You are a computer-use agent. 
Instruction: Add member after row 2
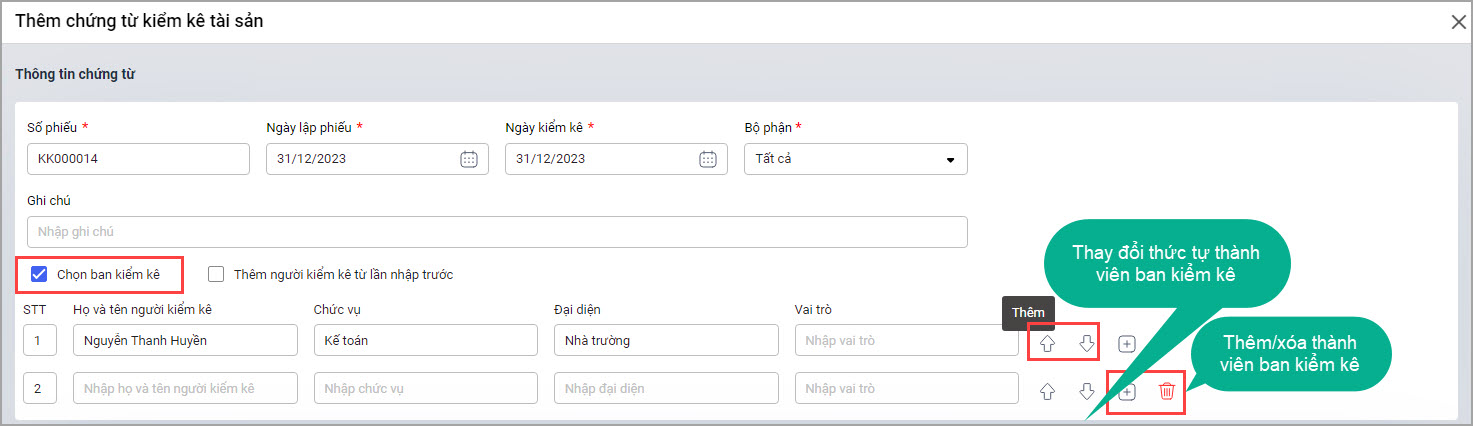[1127, 391]
